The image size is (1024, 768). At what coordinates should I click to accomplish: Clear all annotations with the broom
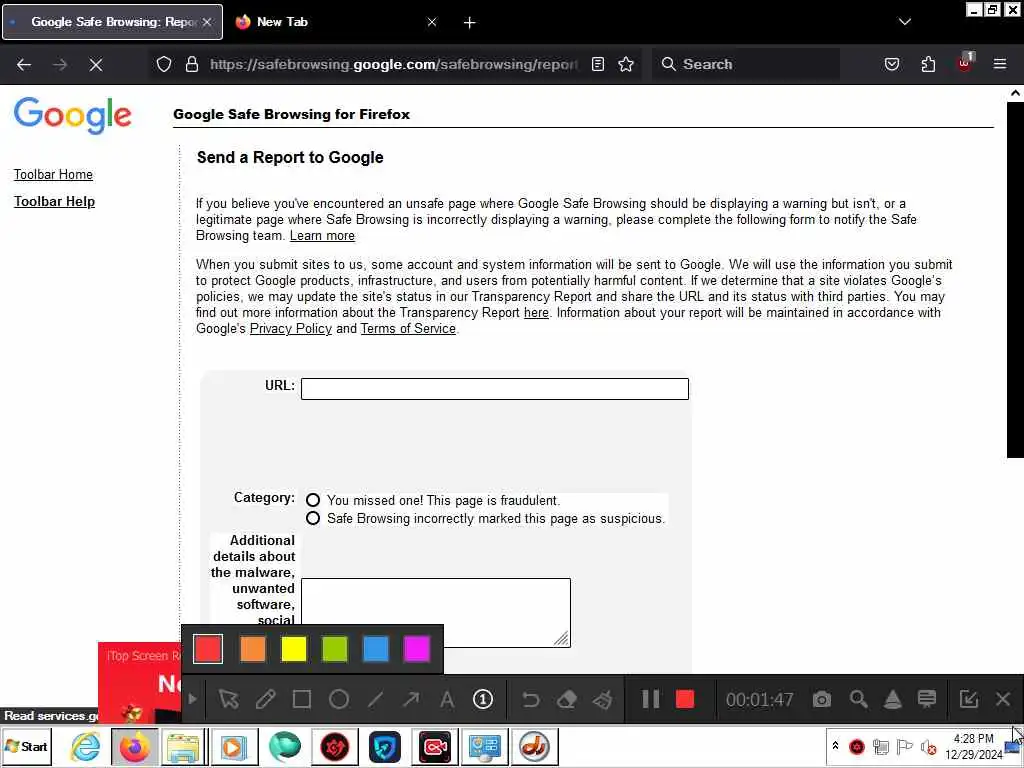pyautogui.click(x=602, y=699)
